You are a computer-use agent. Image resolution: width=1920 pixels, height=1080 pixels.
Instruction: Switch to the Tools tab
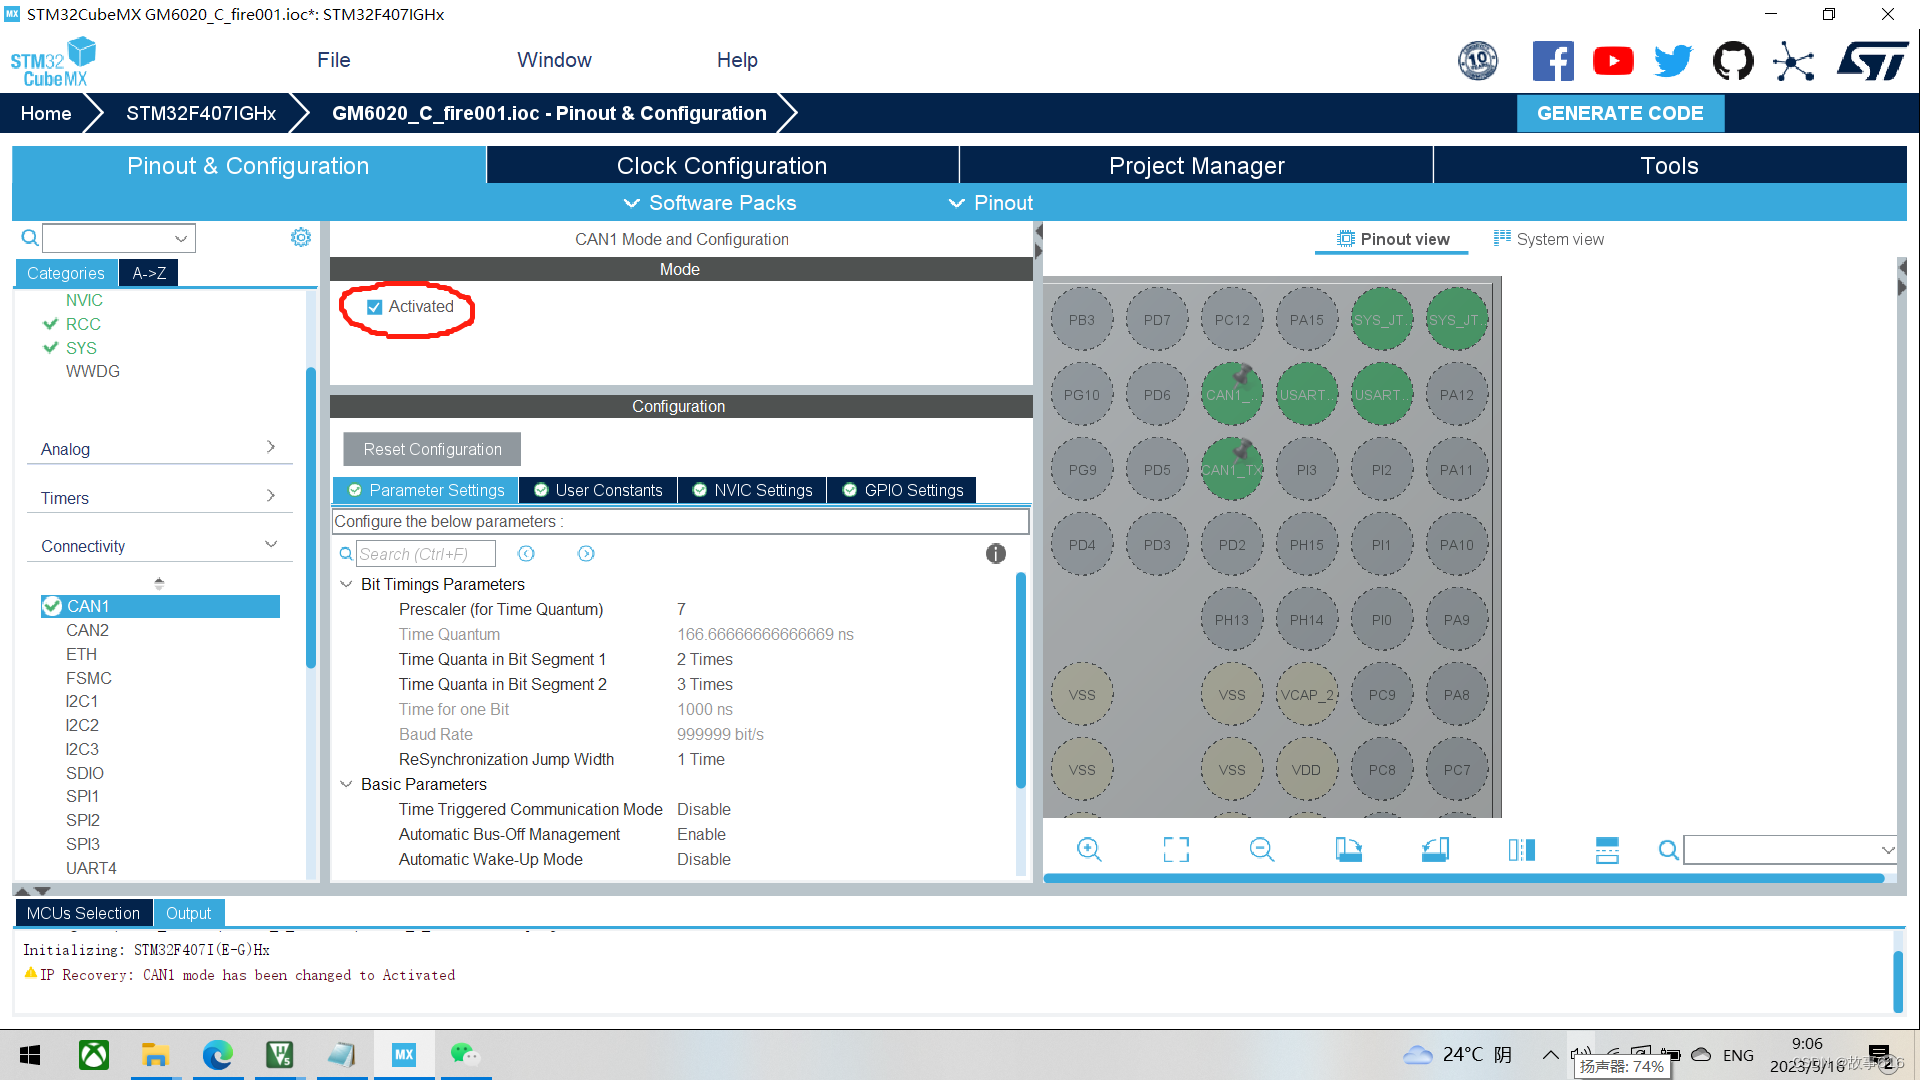point(1670,166)
